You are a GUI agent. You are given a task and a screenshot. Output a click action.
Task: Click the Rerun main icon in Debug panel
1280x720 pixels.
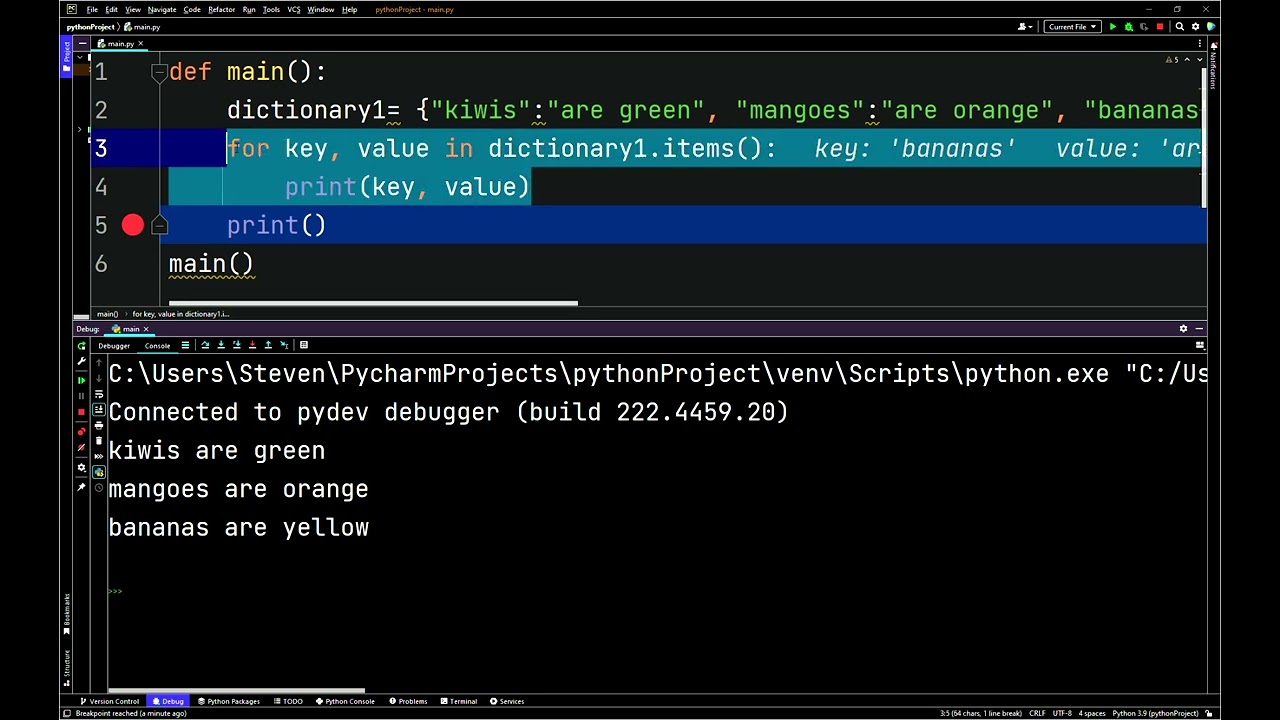point(81,346)
